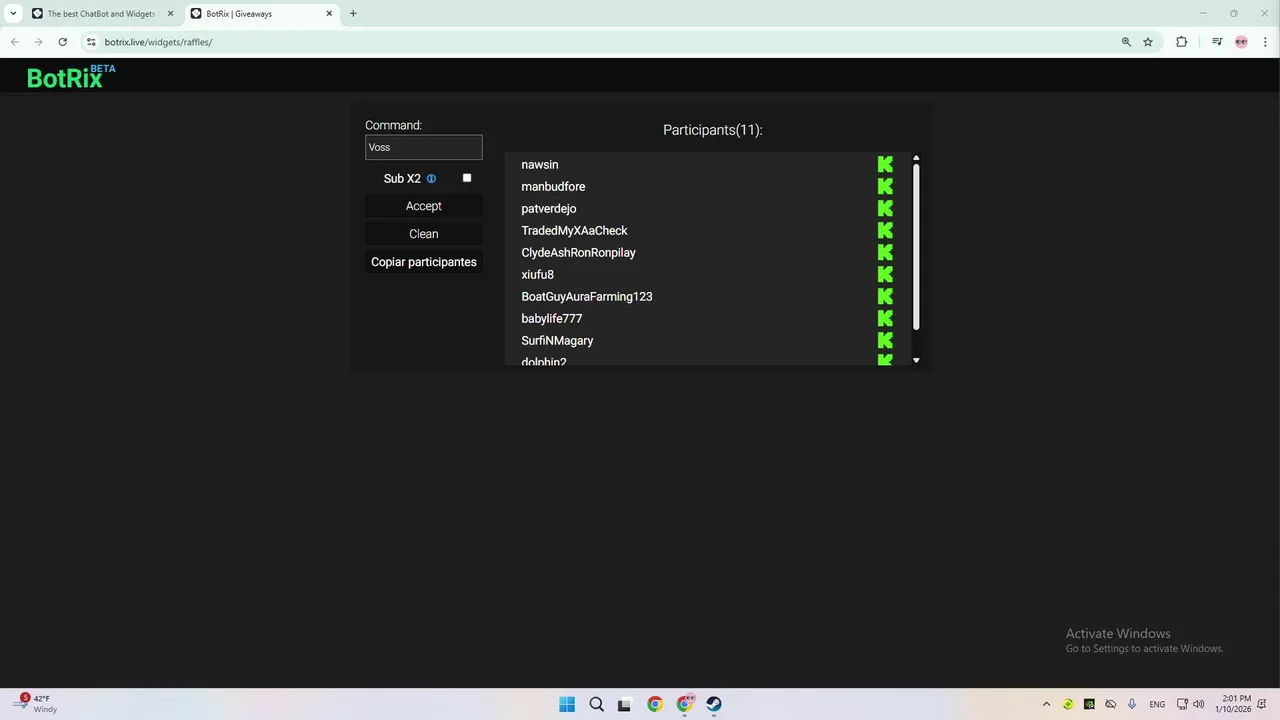Open the Windows Start button

[567, 704]
